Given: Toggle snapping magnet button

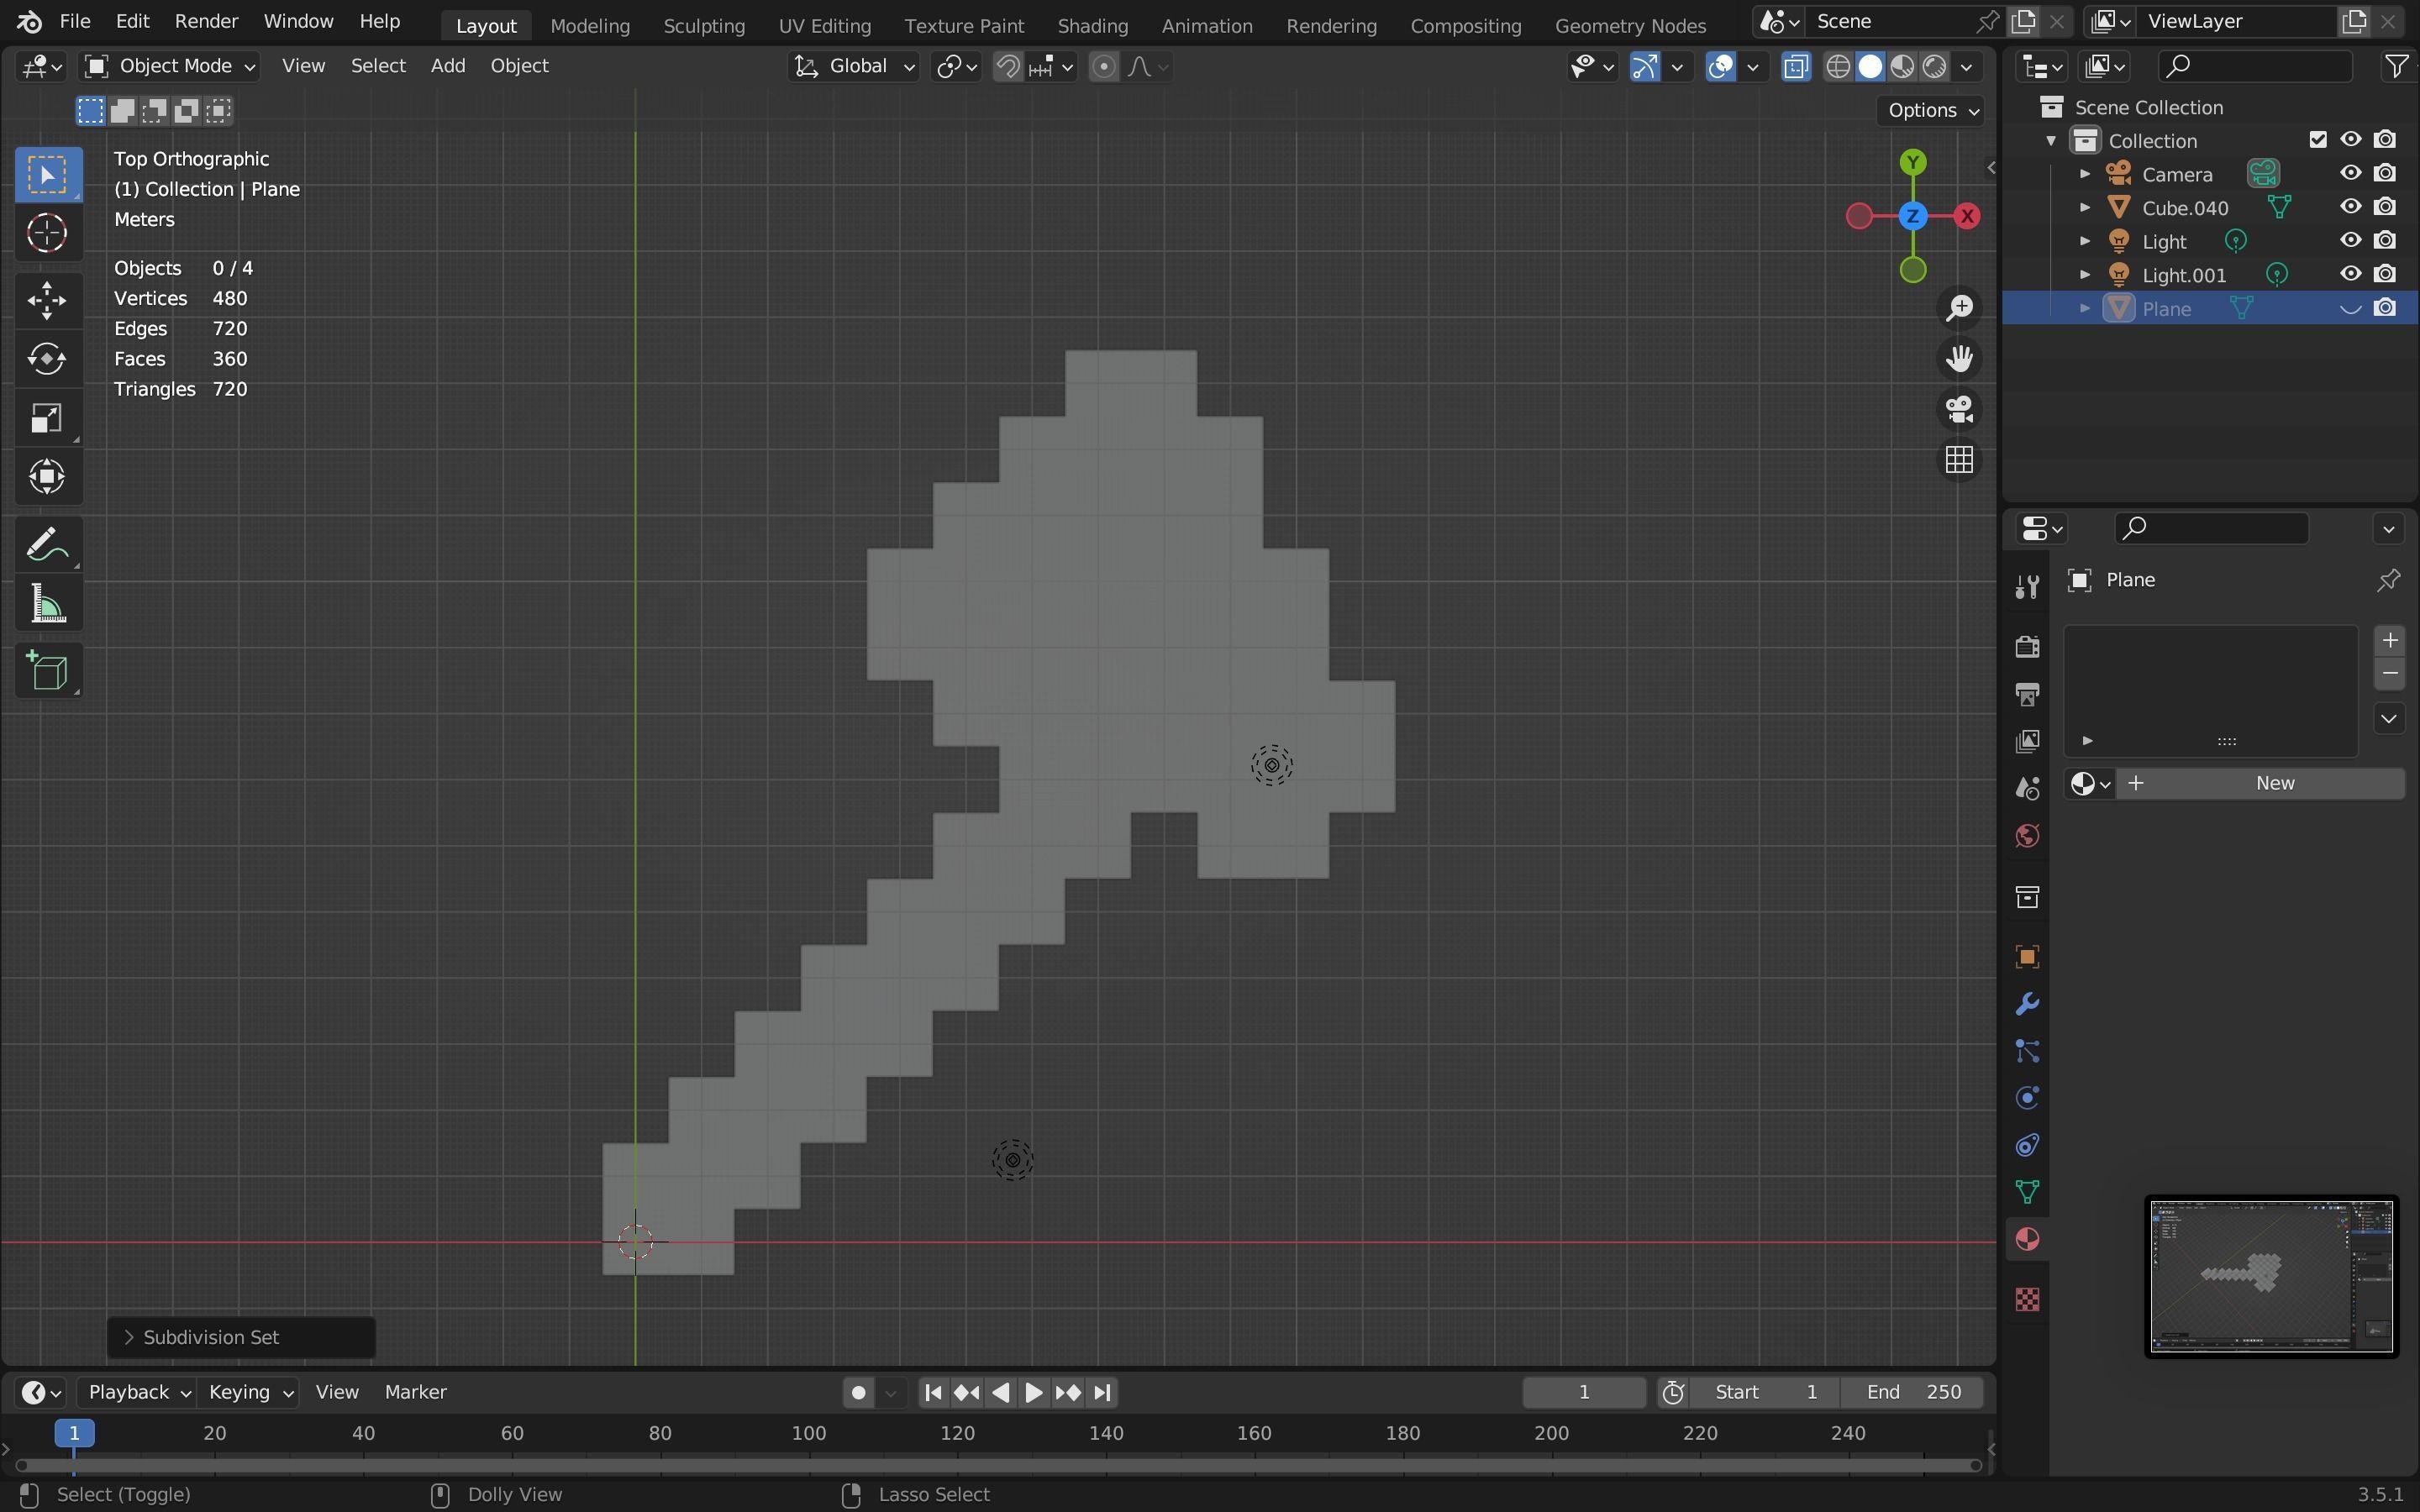Looking at the screenshot, I should pos(1008,66).
